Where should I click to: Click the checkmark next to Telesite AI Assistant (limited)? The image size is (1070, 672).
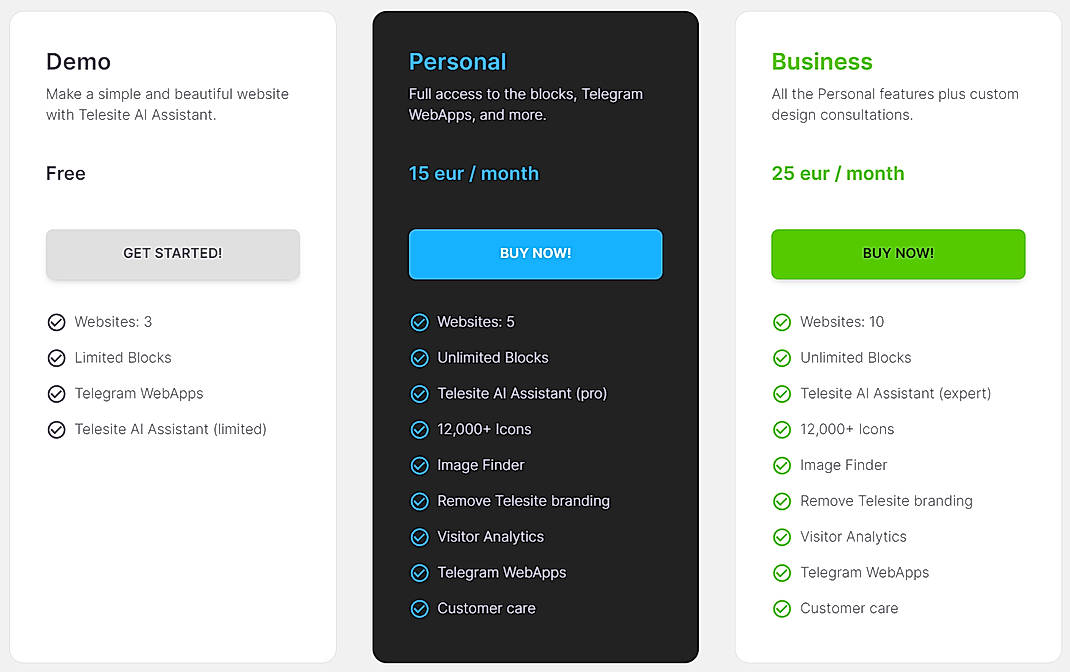click(x=57, y=429)
